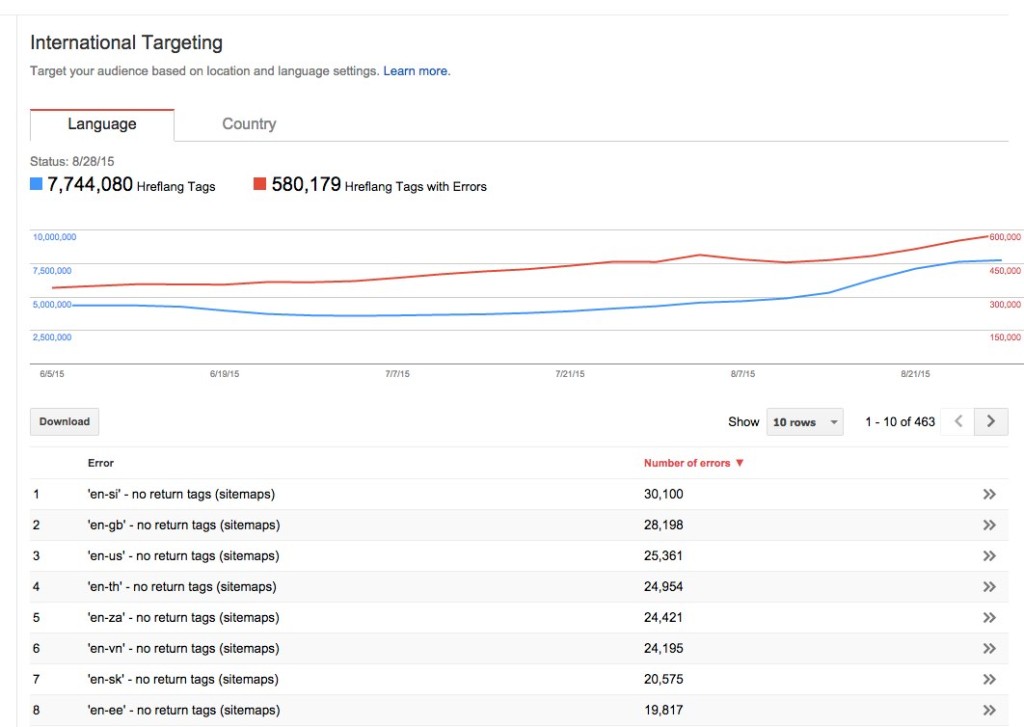The image size is (1024, 727).
Task: Open details arrows for 'en-za' row
Action: (x=989, y=617)
